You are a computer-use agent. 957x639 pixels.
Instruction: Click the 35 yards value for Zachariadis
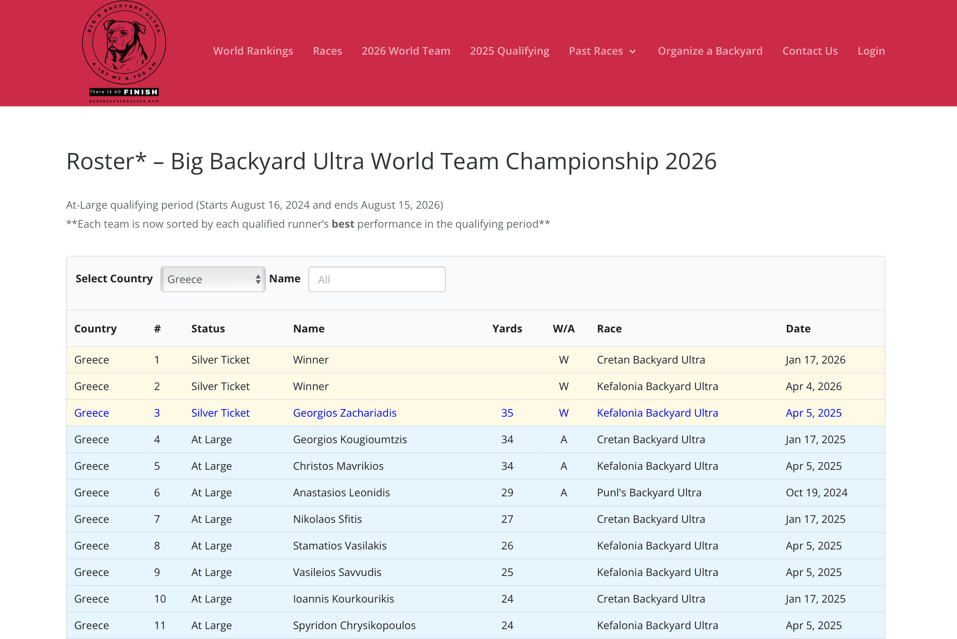pos(507,413)
